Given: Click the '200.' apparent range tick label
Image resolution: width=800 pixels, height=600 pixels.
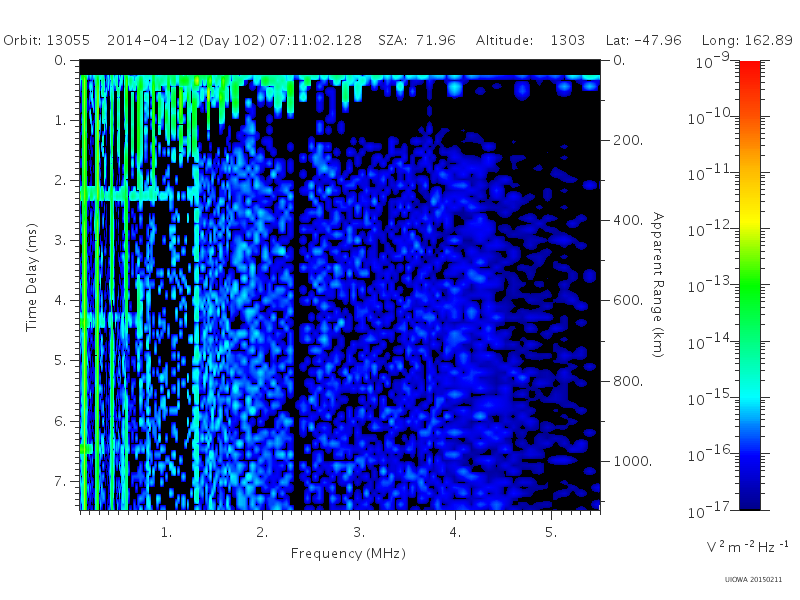Looking at the screenshot, I should pos(628,140).
